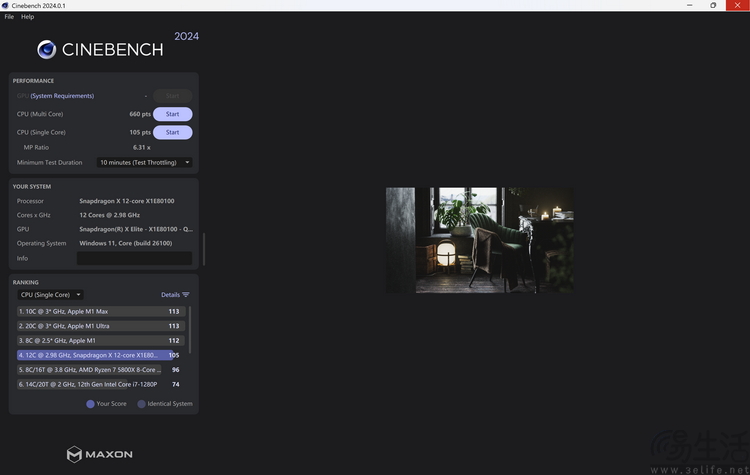Click the Your Score legend dot
Image resolution: width=750 pixels, height=475 pixels.
click(91, 404)
